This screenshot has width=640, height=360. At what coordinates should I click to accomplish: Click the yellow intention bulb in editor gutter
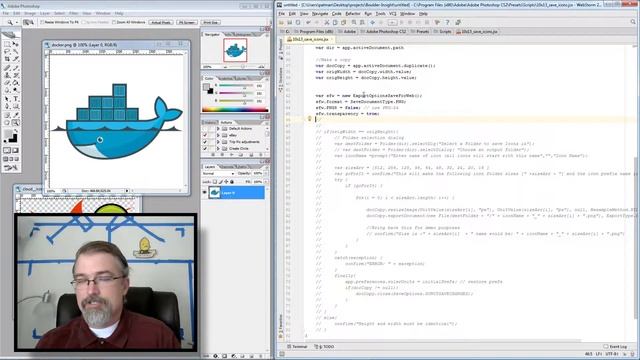pos(309,119)
